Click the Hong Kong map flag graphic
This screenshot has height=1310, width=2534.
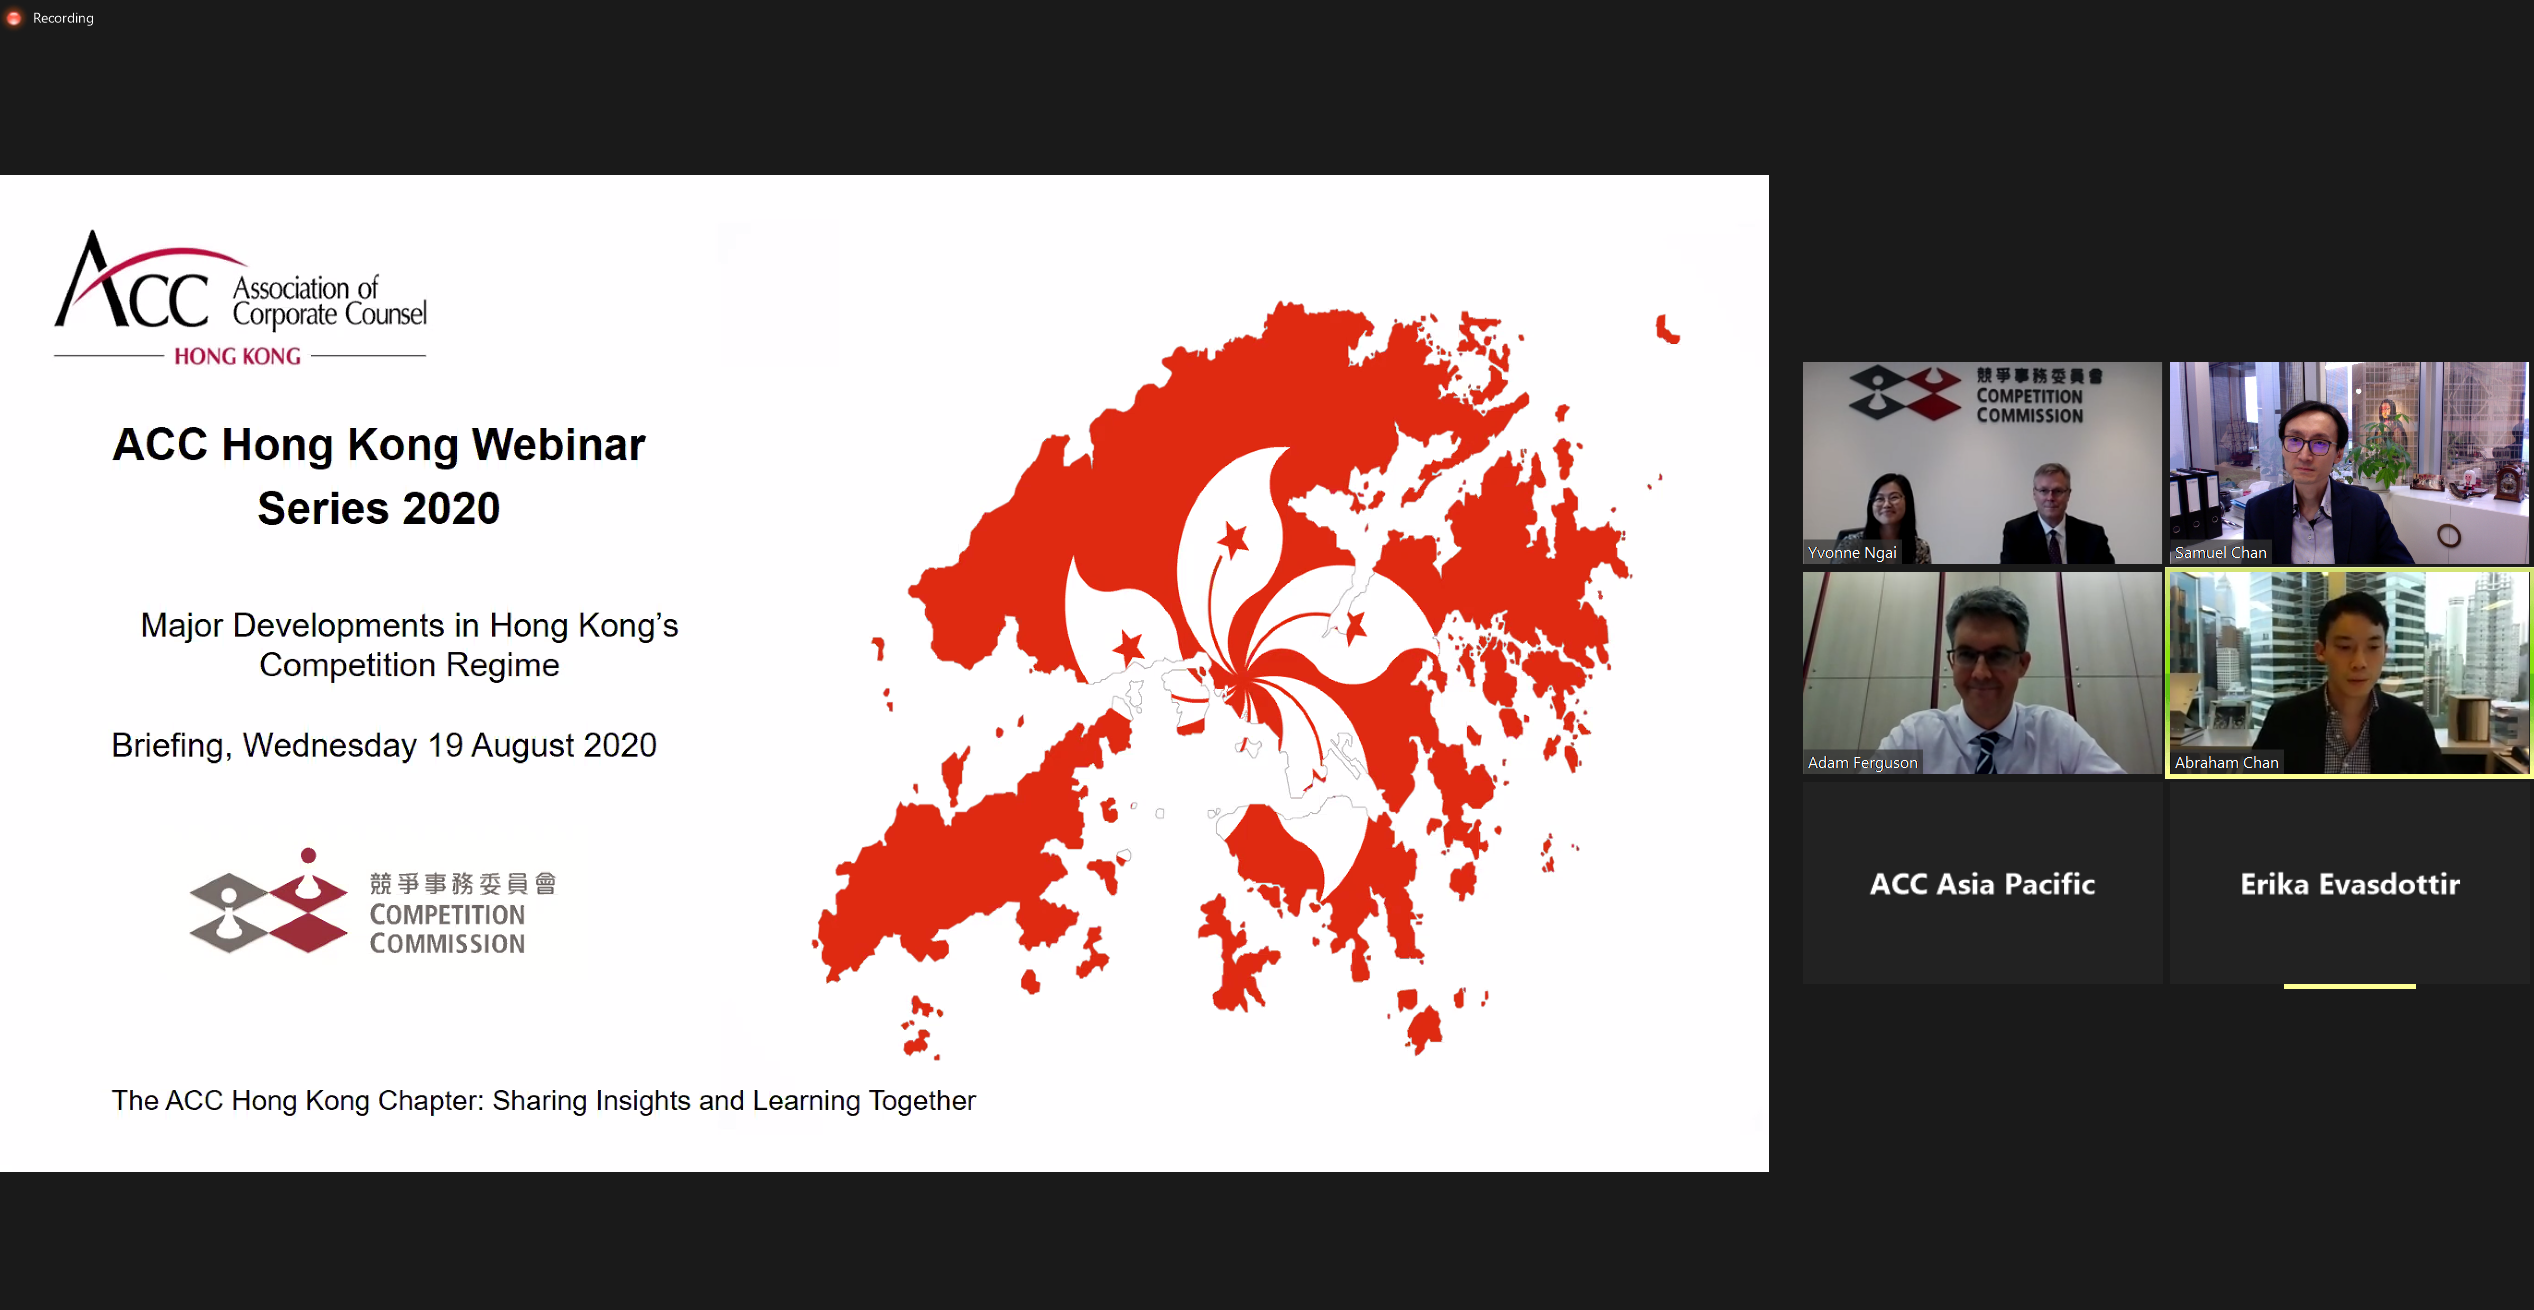click(x=1245, y=678)
